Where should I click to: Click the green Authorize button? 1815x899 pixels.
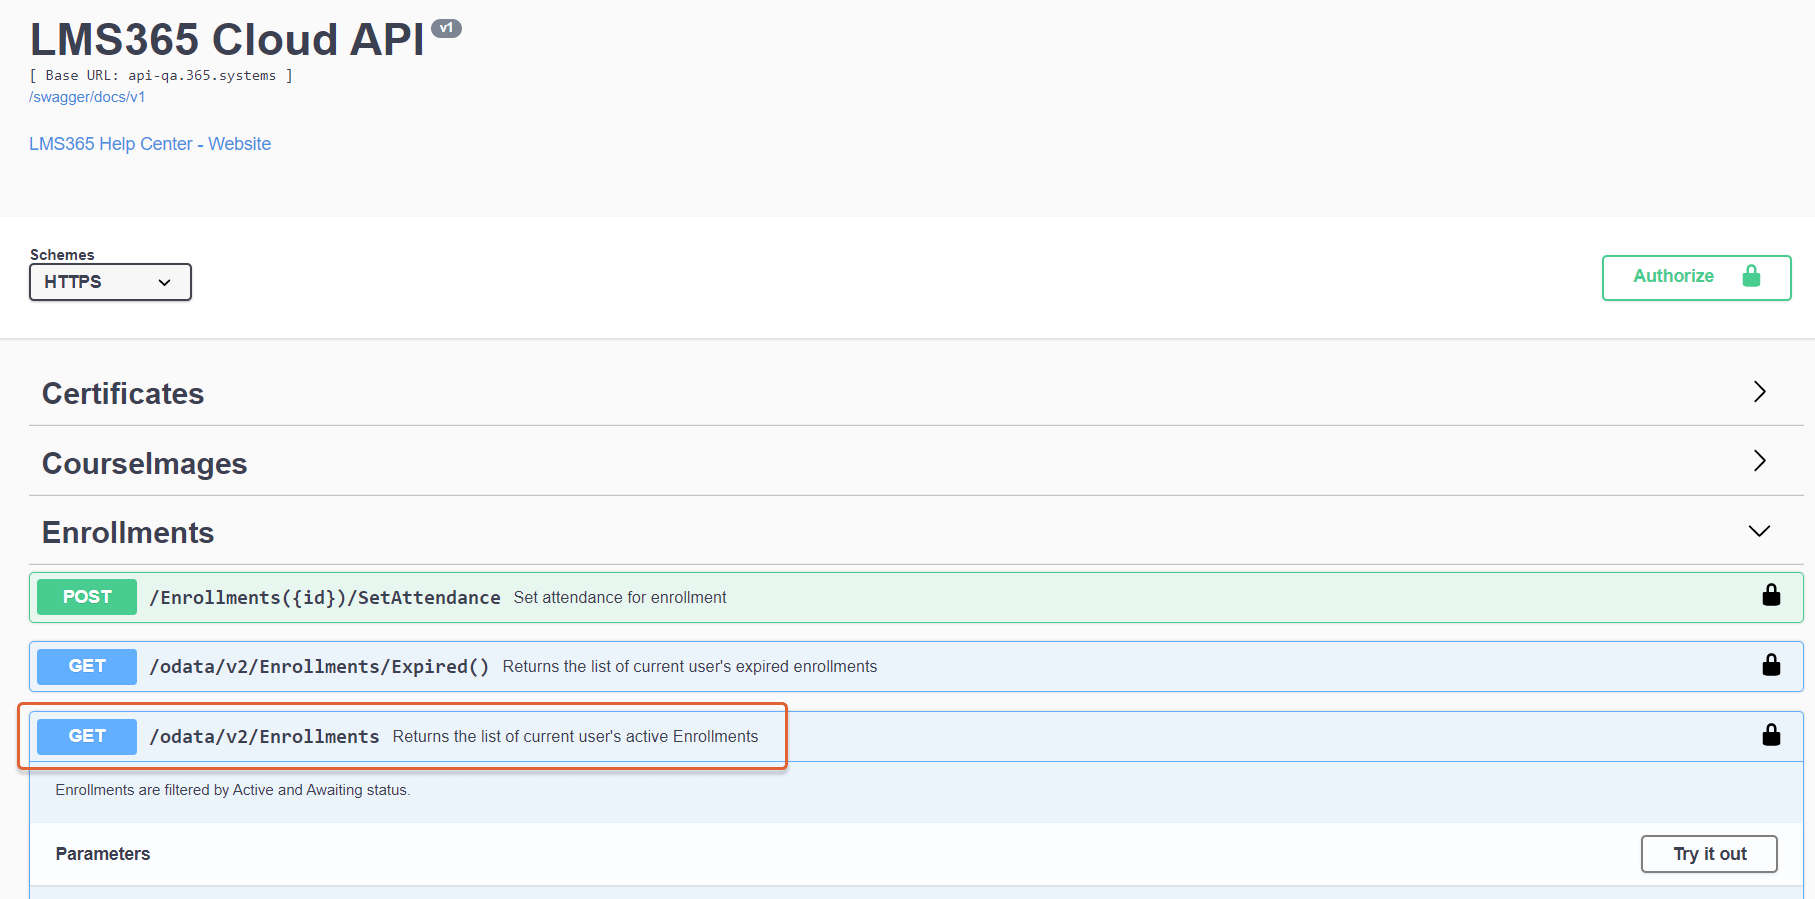pyautogui.click(x=1696, y=277)
